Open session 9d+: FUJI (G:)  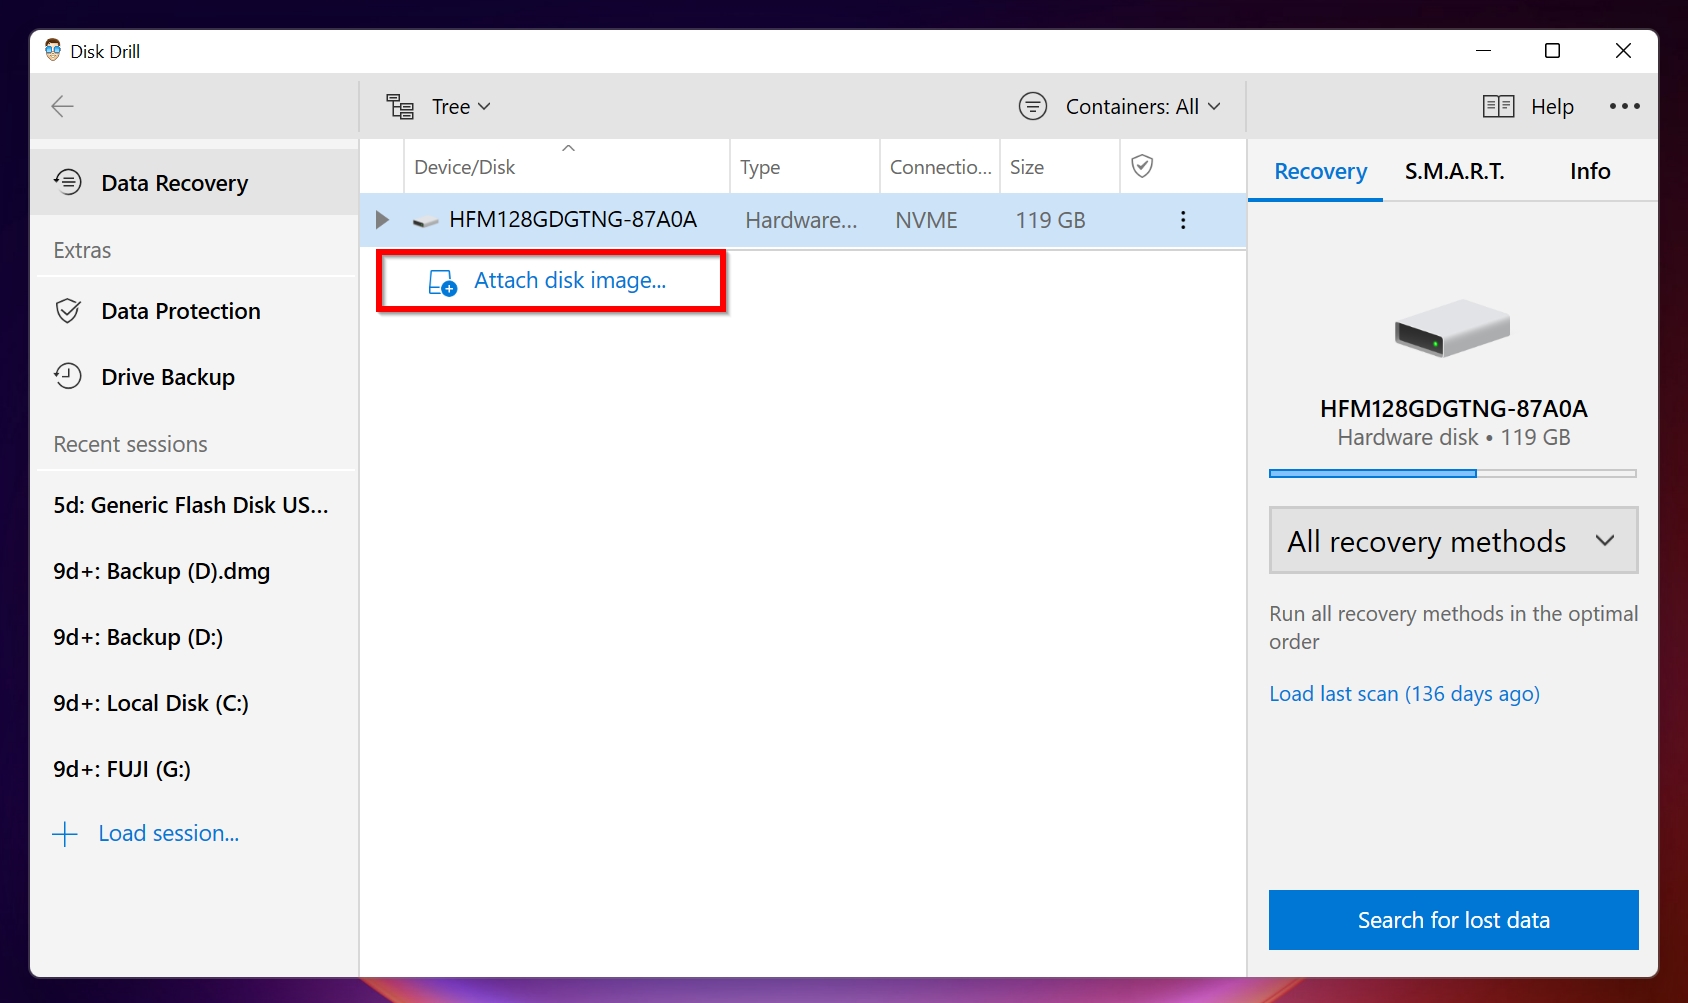click(122, 769)
